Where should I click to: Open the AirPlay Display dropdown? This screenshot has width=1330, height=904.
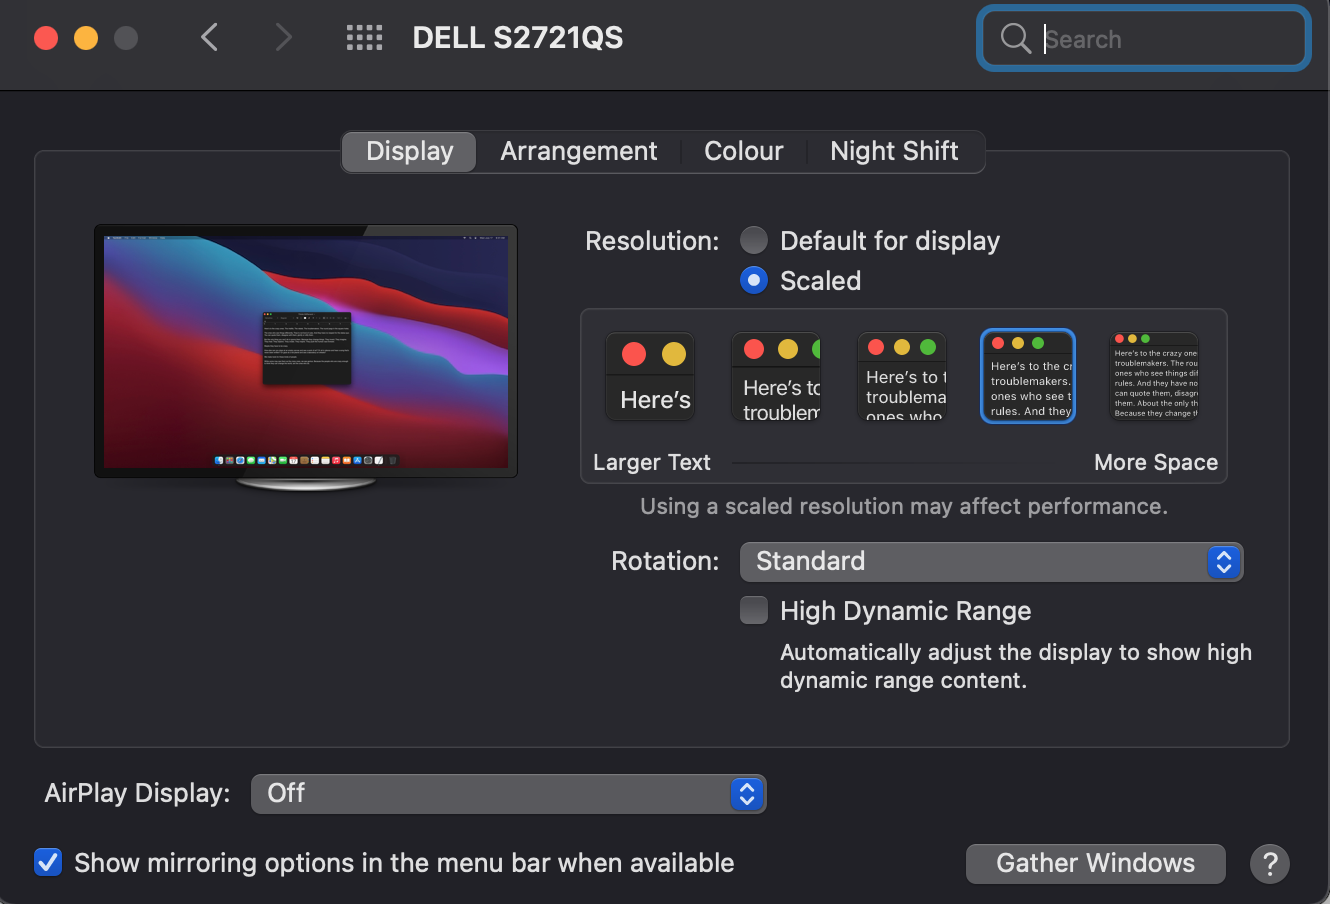click(x=509, y=793)
